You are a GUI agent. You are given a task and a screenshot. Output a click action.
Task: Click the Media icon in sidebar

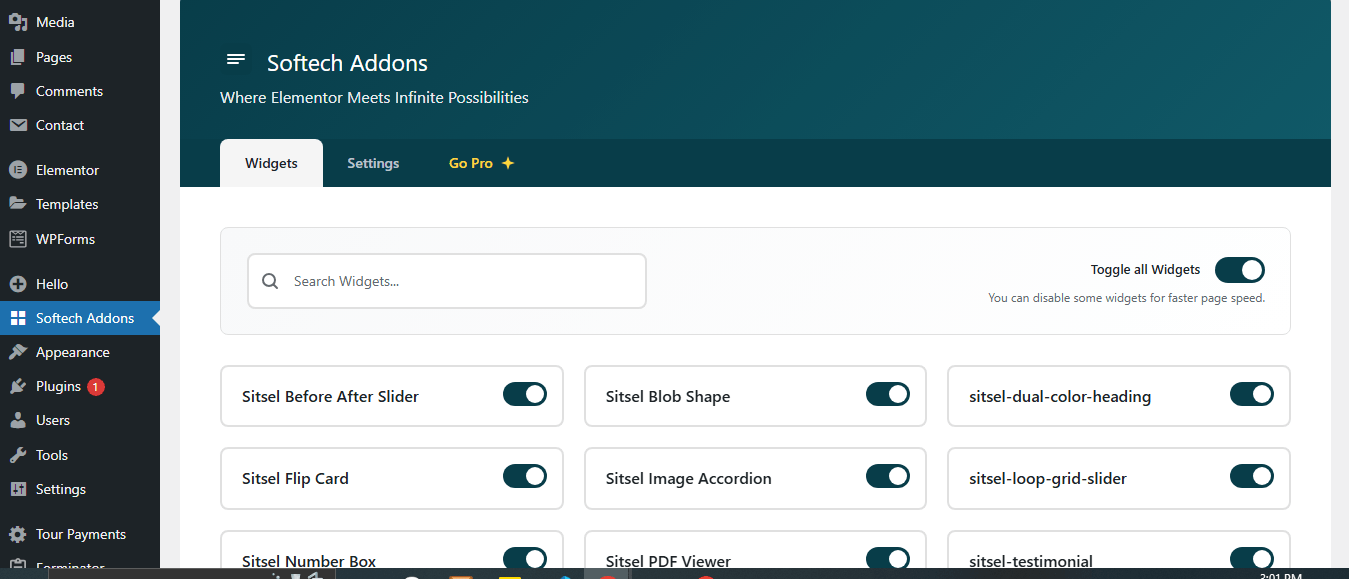coord(18,22)
